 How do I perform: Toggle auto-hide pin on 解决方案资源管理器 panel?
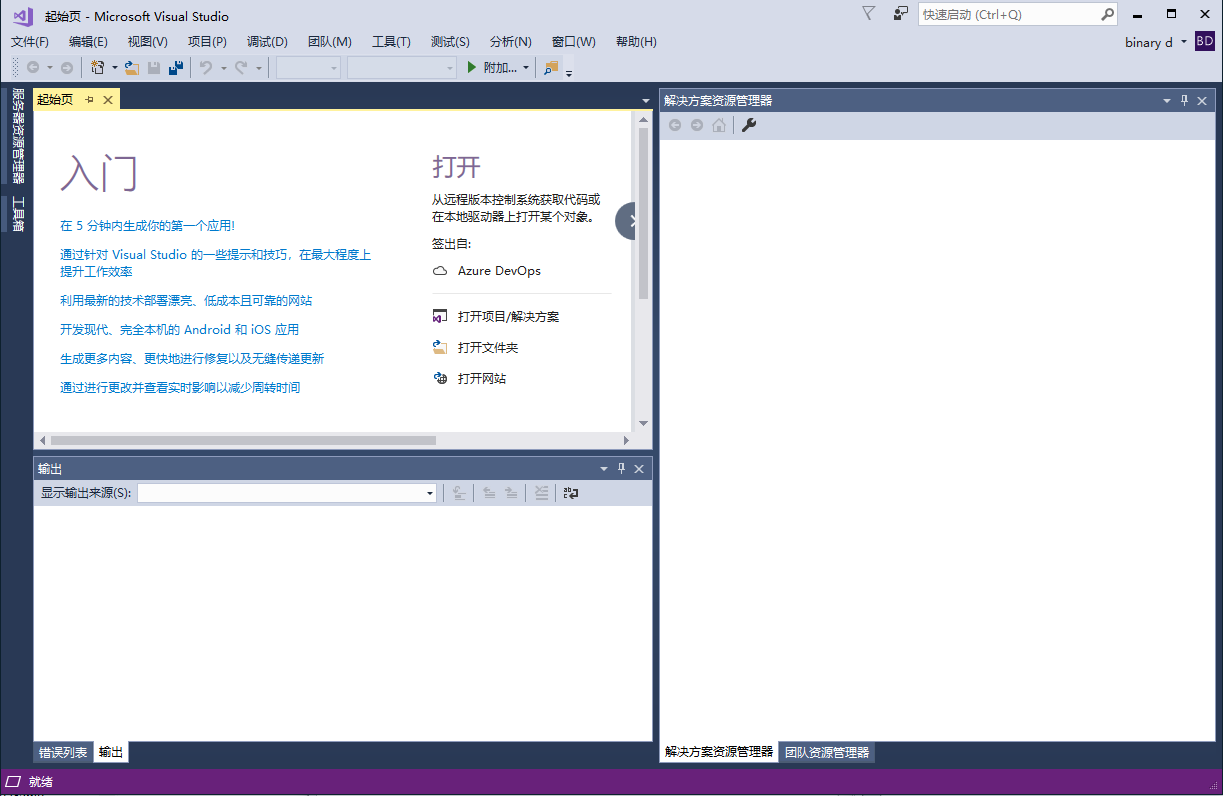1184,100
